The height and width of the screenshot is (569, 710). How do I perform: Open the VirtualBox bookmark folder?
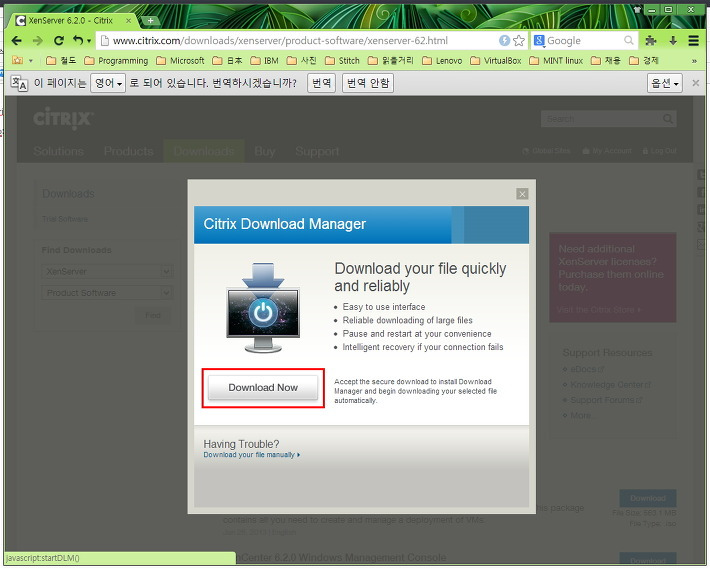496,61
